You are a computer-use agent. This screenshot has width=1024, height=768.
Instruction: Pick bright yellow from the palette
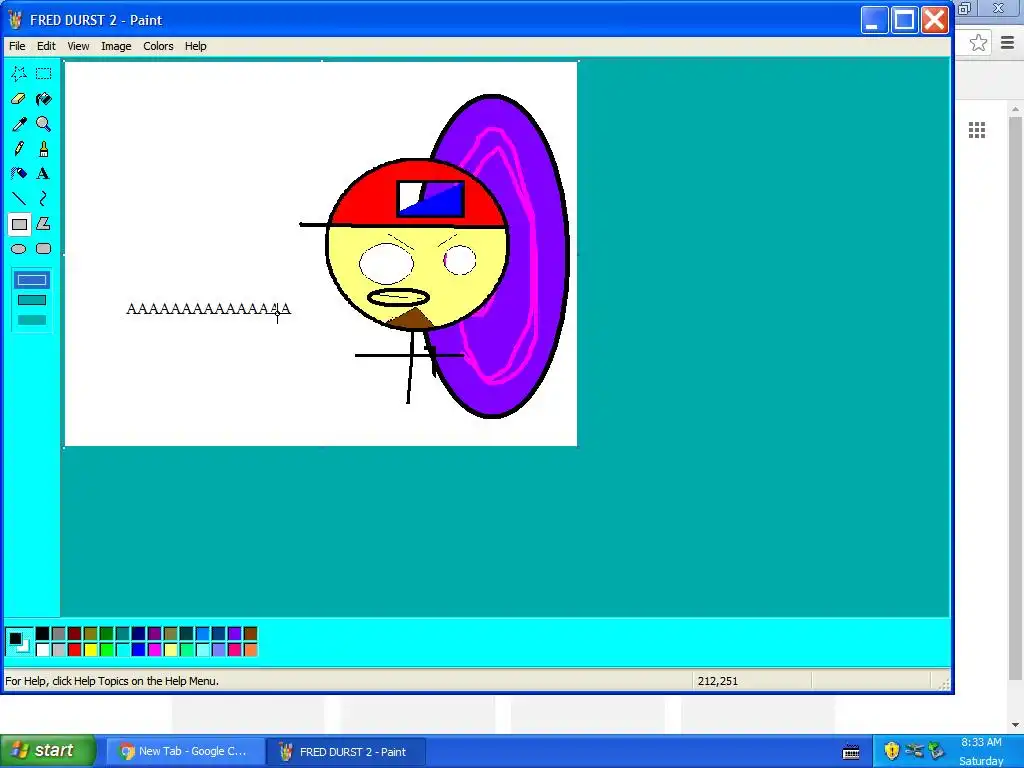[91, 650]
